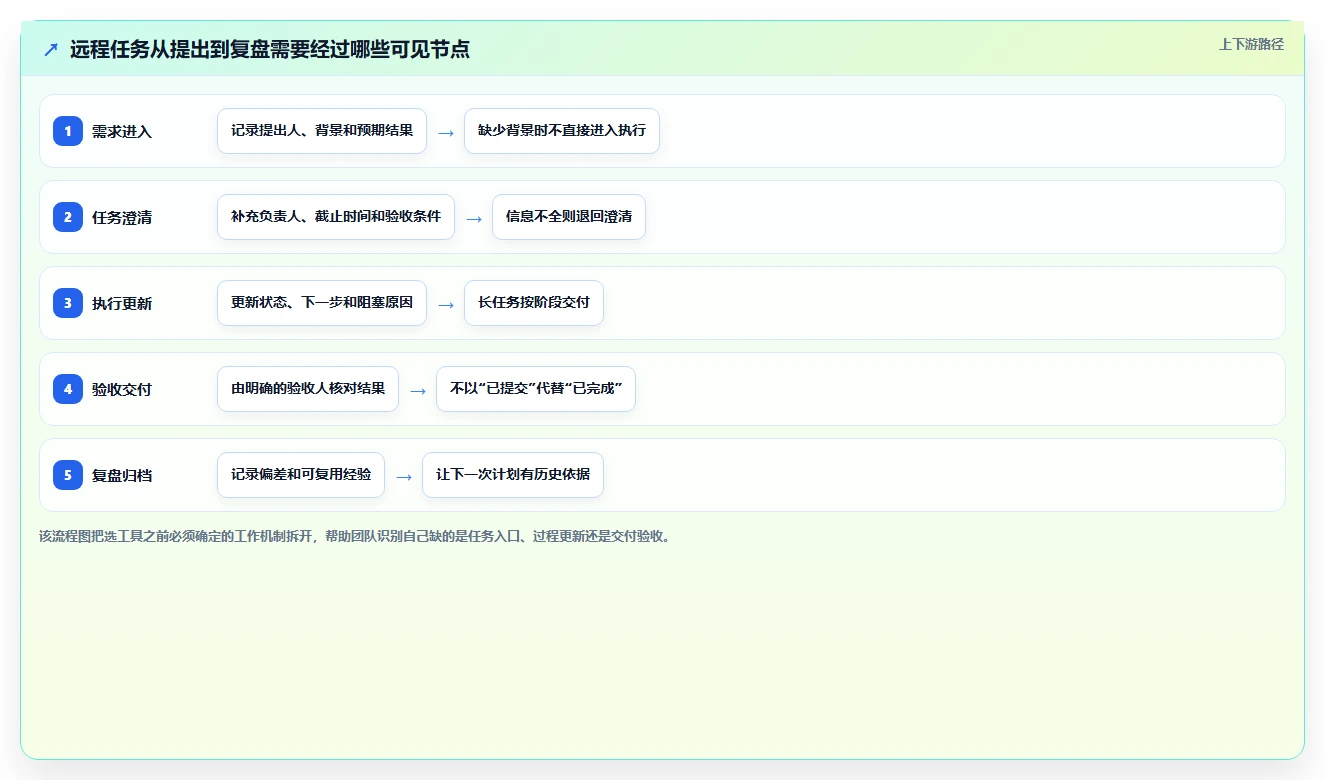
Task: Click the 记录偏差和可复用经验 node
Action: tap(301, 475)
